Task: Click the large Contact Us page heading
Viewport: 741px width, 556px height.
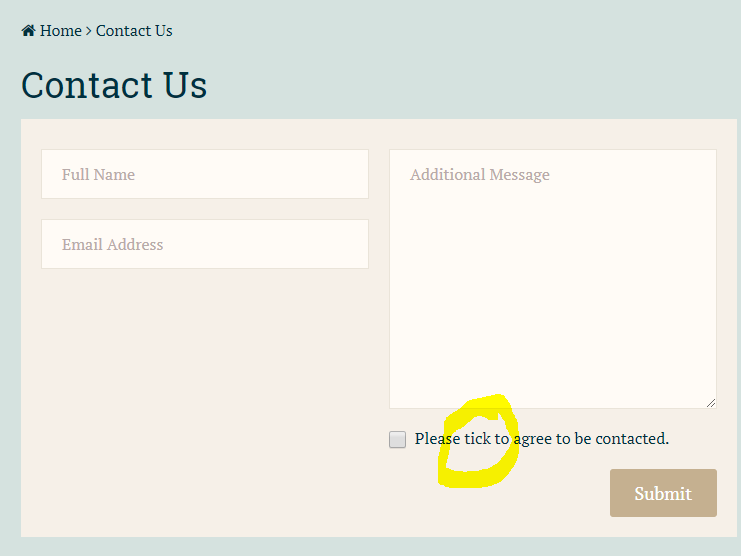Action: [x=114, y=85]
